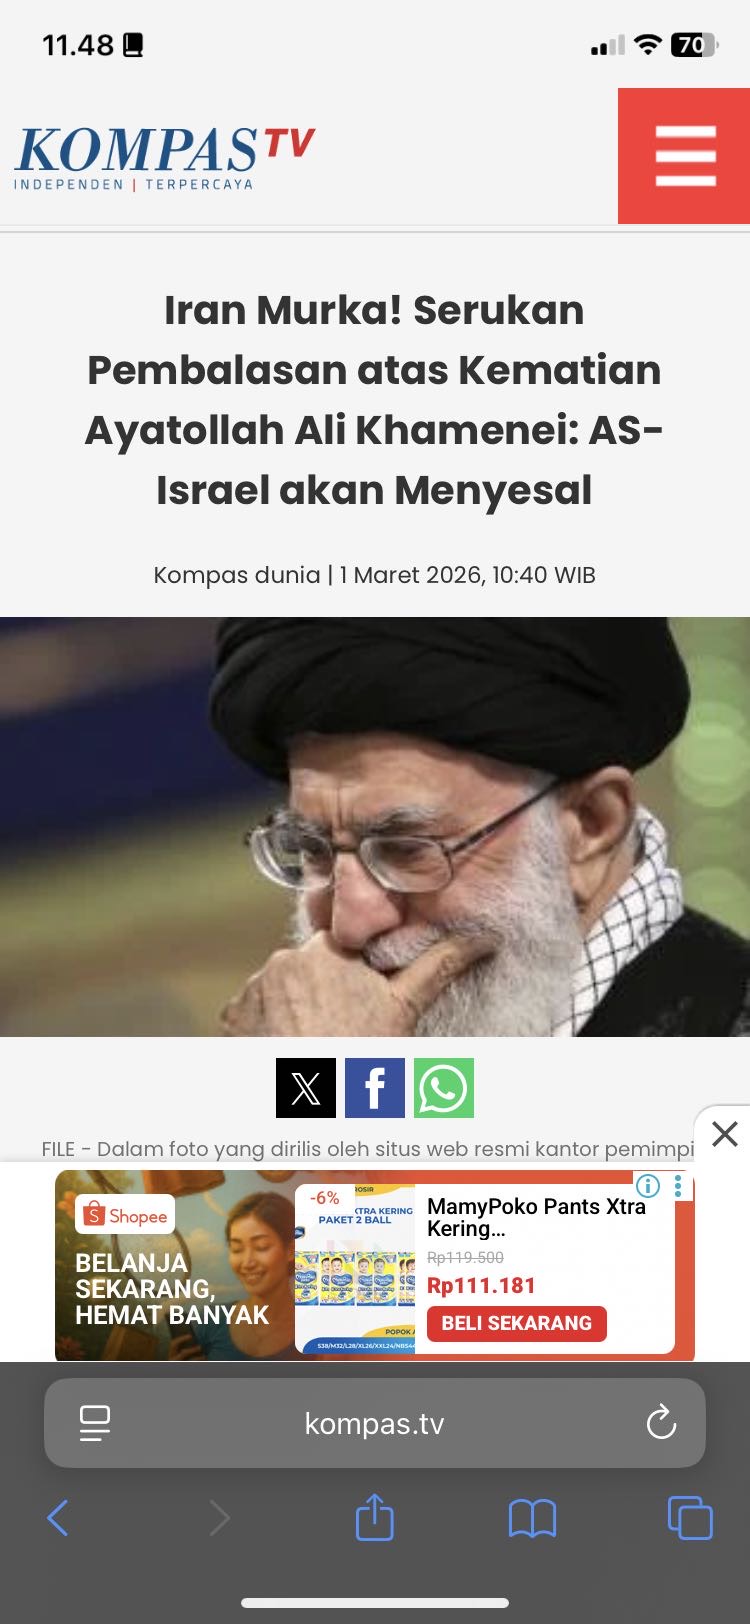The height and width of the screenshot is (1624, 750).
Task: Tap the Shopee logo in ad
Action: point(125,1215)
